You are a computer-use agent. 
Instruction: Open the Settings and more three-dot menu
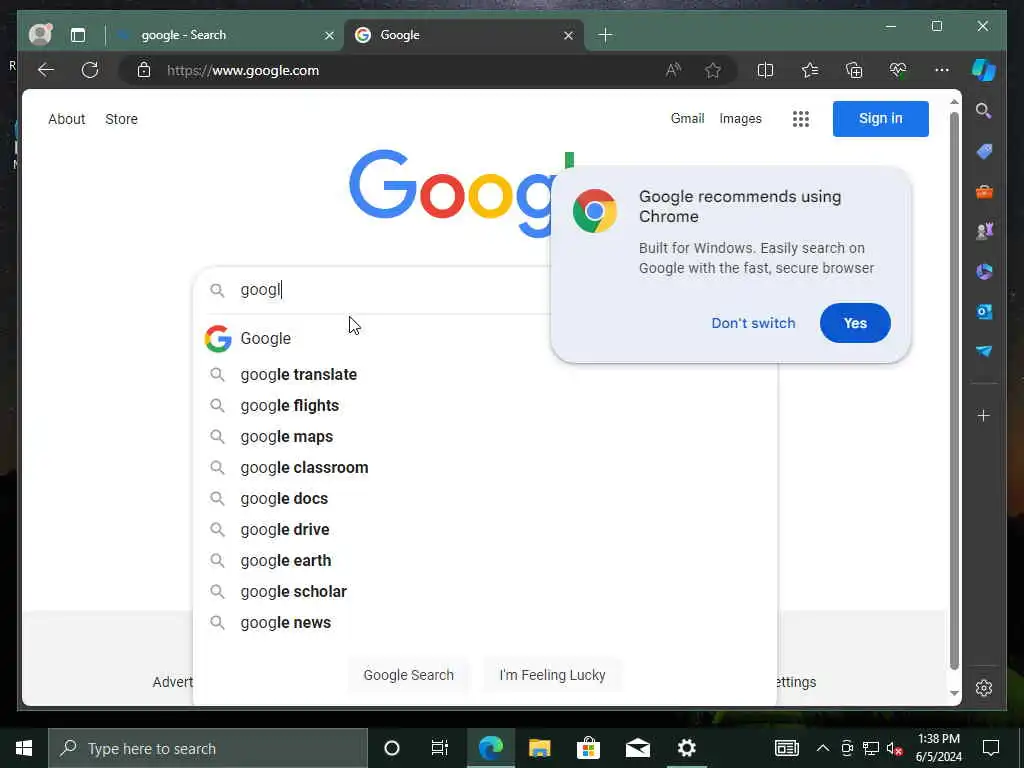point(942,70)
